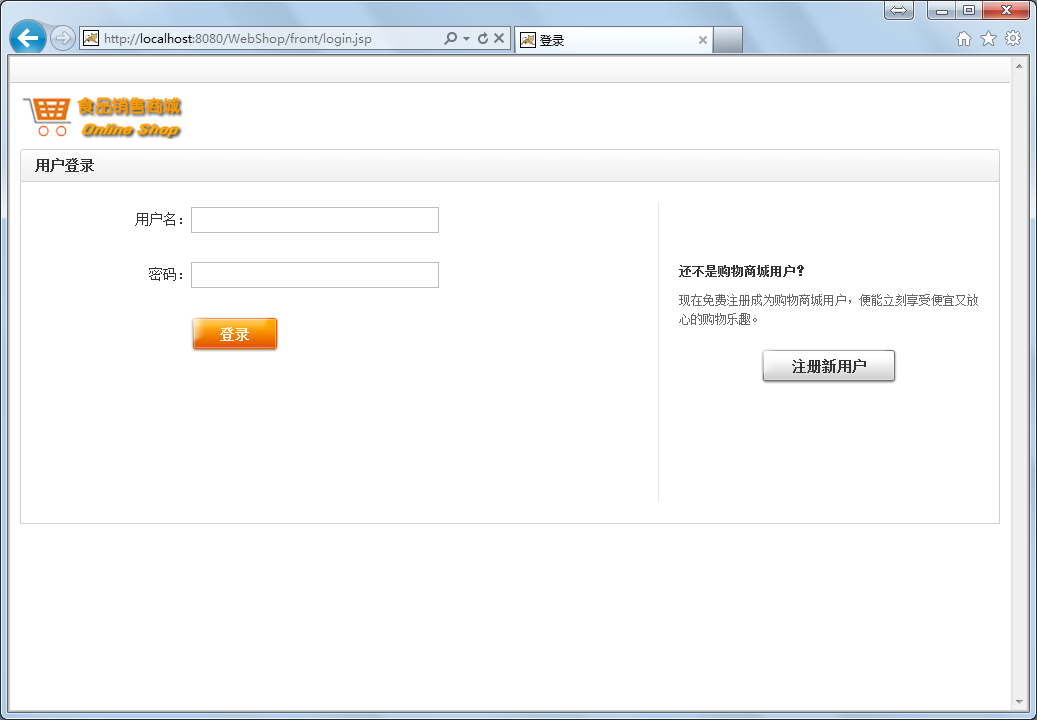This screenshot has height=720, width=1037.
Task: Close the 登录 tab
Action: [x=702, y=40]
